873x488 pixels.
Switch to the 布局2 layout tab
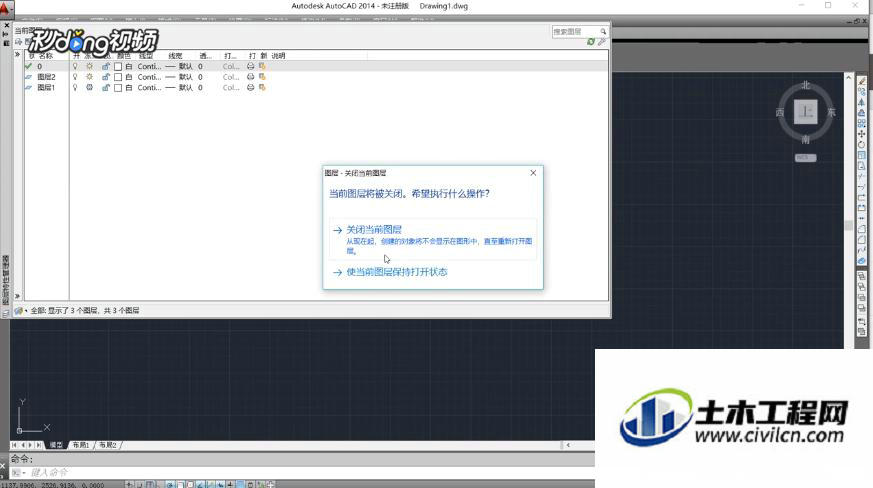click(108, 445)
